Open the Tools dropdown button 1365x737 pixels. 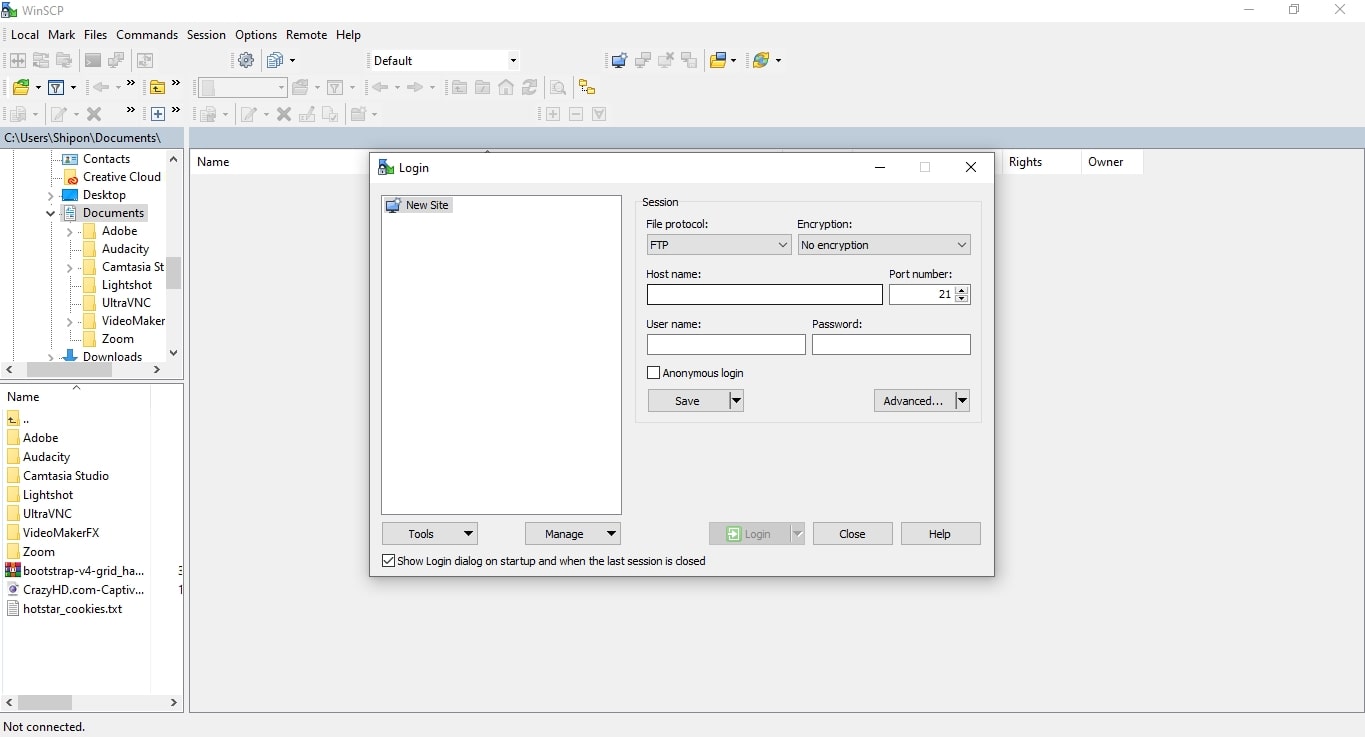click(430, 534)
